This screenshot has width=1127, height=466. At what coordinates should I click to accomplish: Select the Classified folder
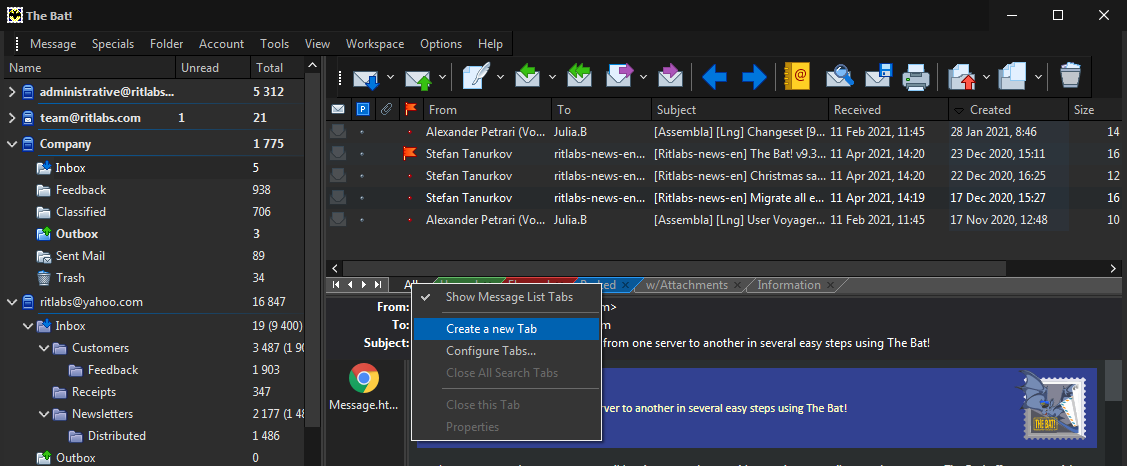click(80, 212)
